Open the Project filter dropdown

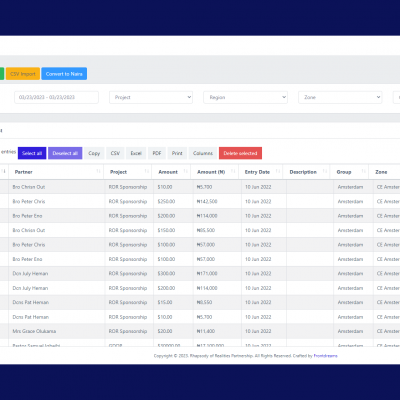click(x=151, y=97)
